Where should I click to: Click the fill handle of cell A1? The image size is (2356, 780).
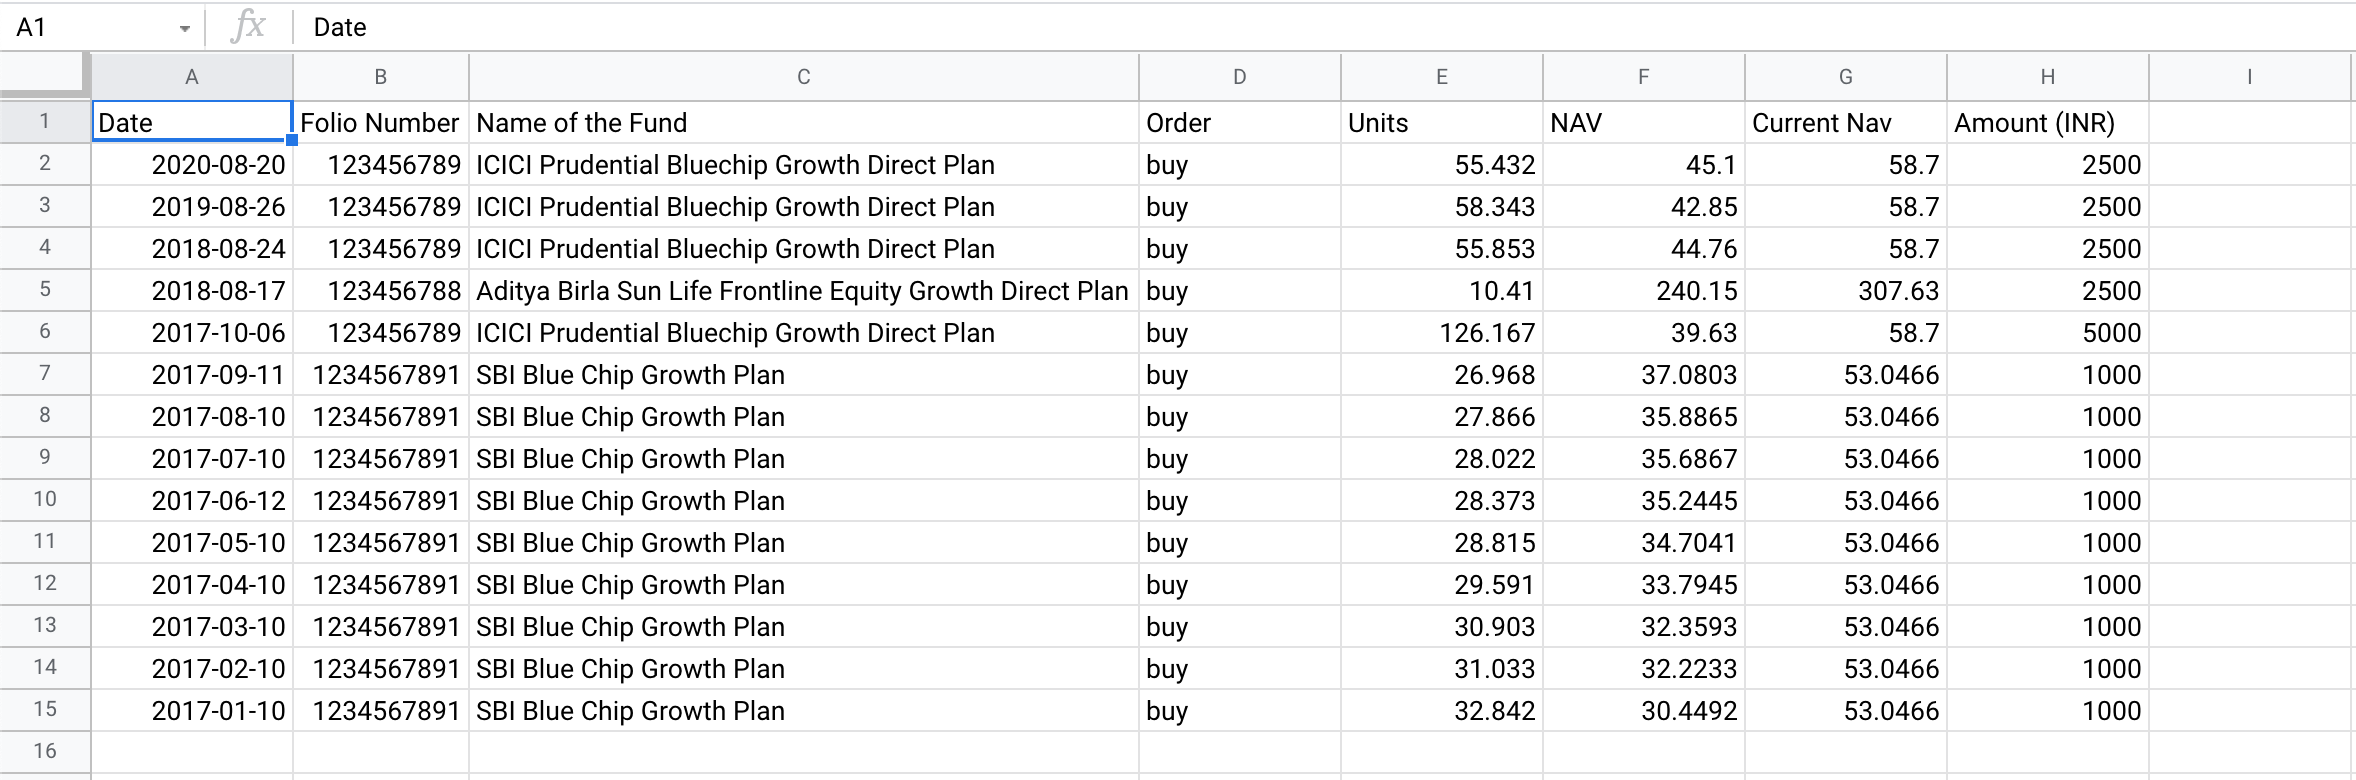click(292, 141)
